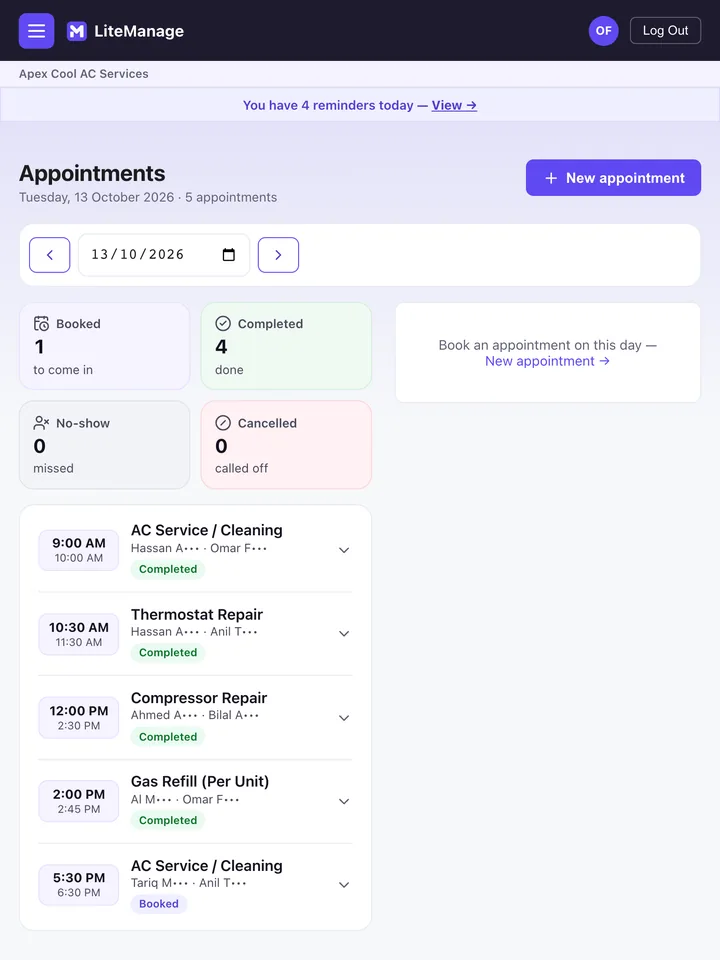This screenshot has width=720, height=960.
Task: Expand the Thermostat Repair appointment
Action: (x=344, y=634)
